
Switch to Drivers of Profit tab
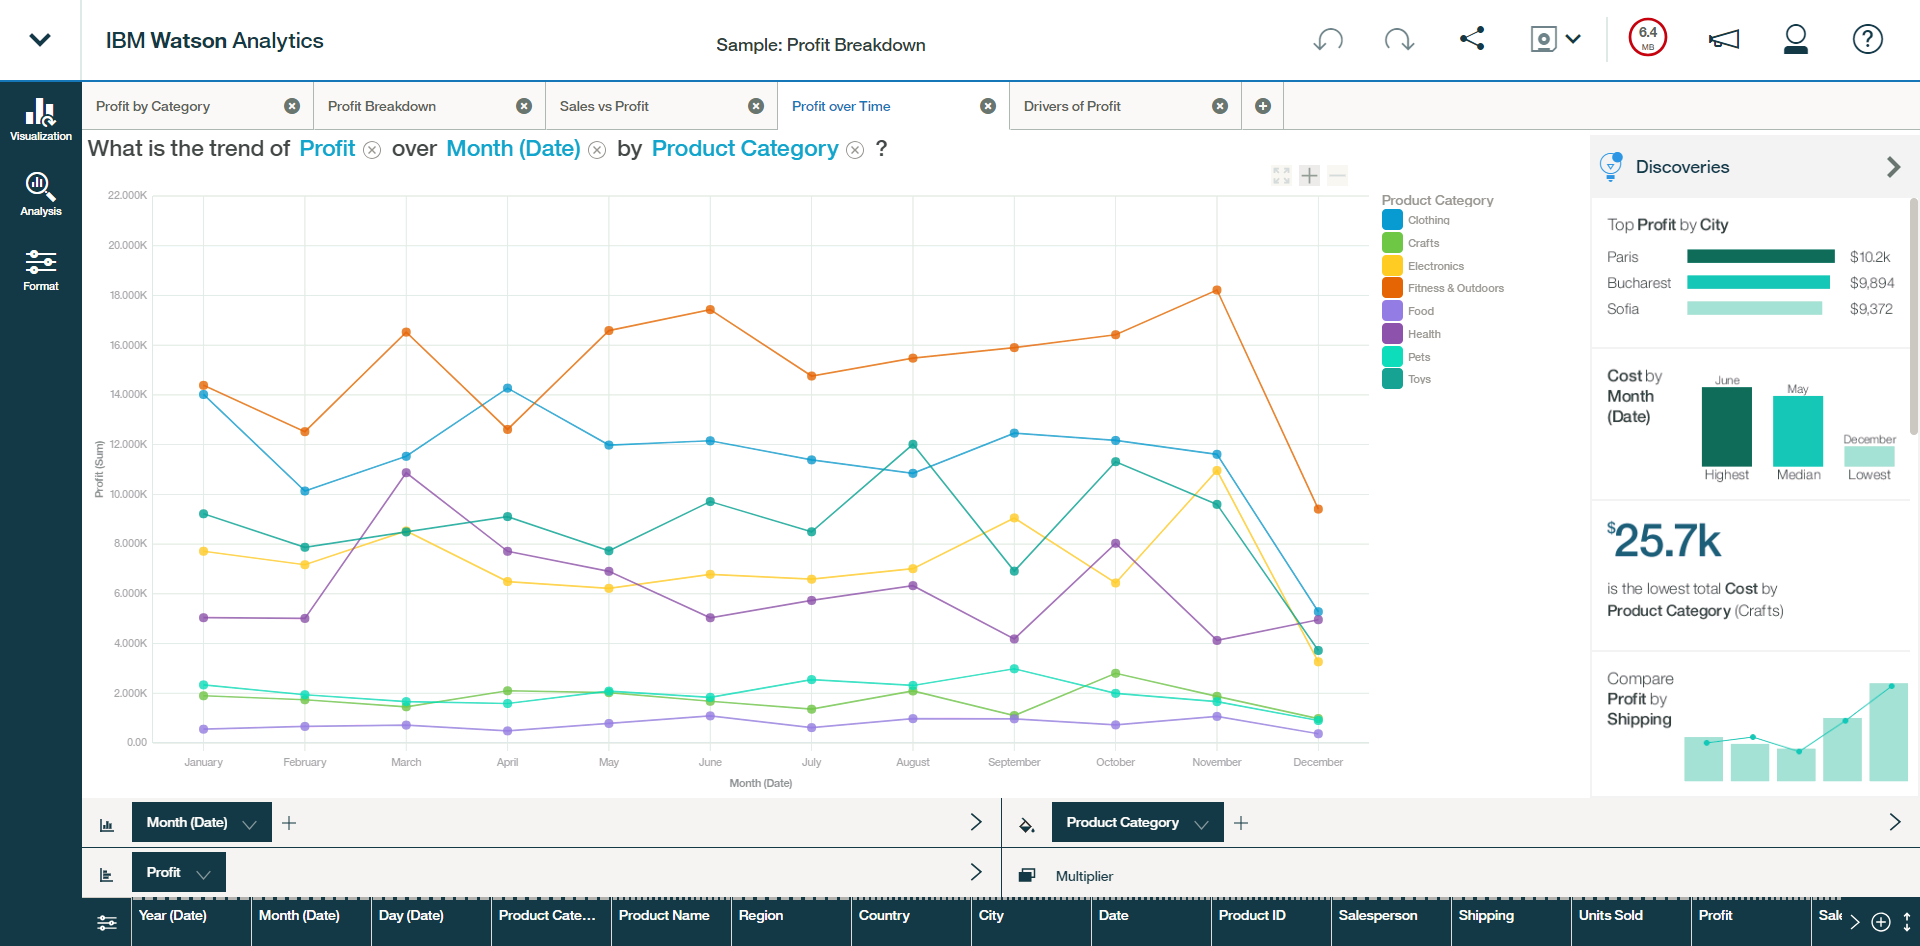pos(1072,106)
